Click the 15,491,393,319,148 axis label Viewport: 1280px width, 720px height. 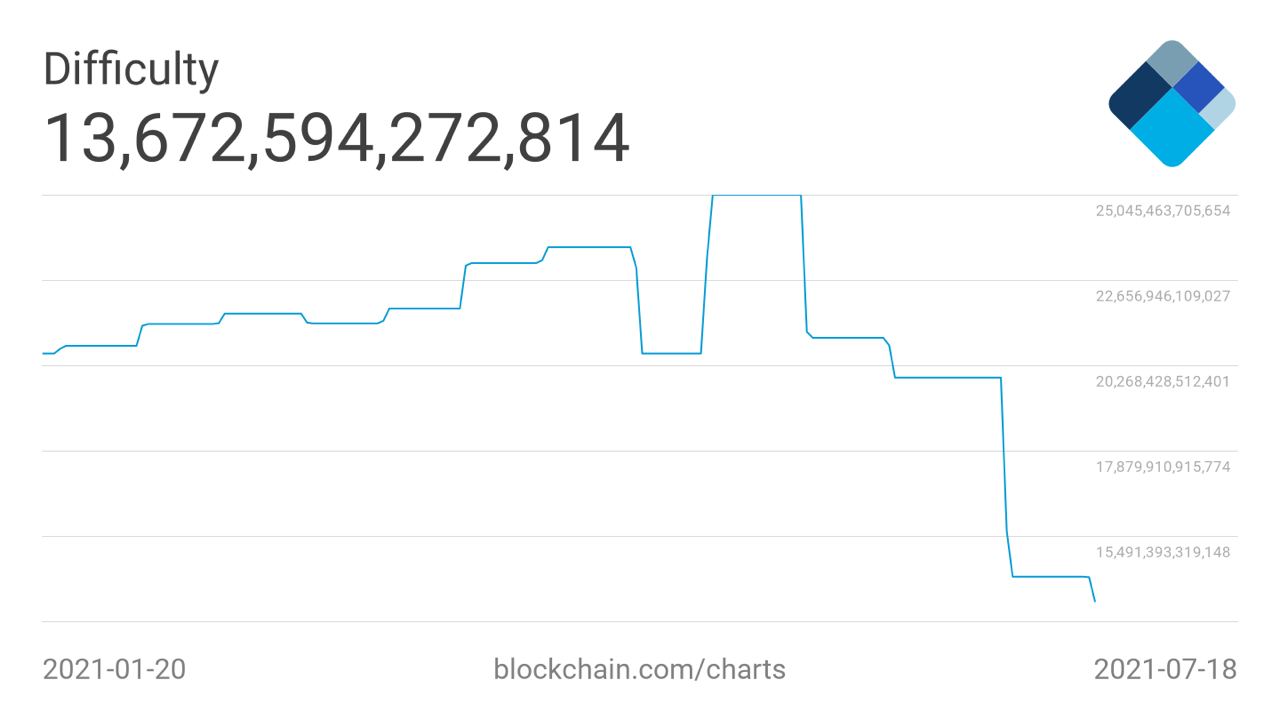1163,551
